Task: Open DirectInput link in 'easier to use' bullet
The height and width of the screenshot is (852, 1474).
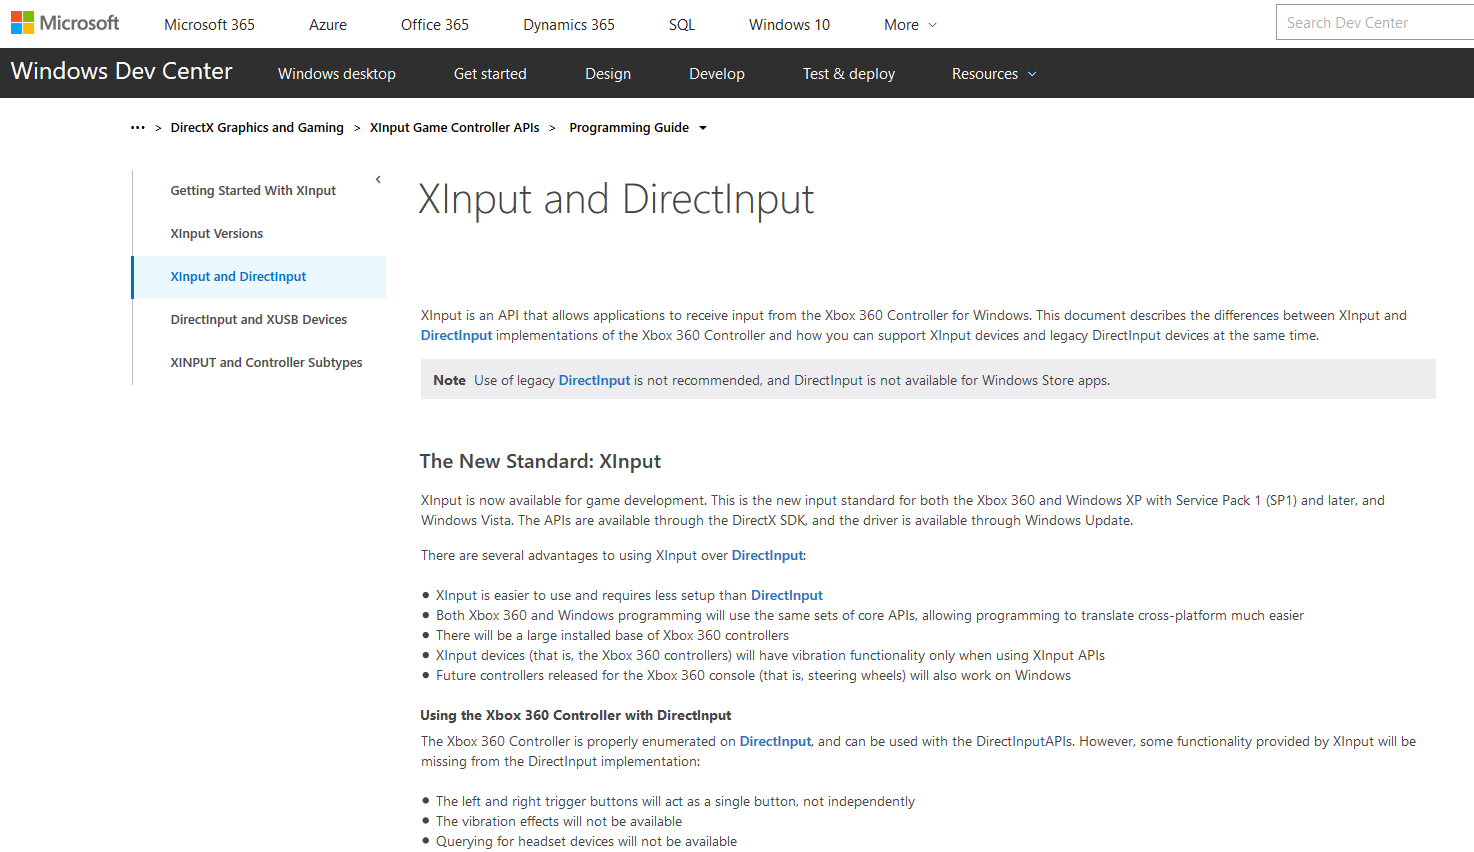Action: 787,596
